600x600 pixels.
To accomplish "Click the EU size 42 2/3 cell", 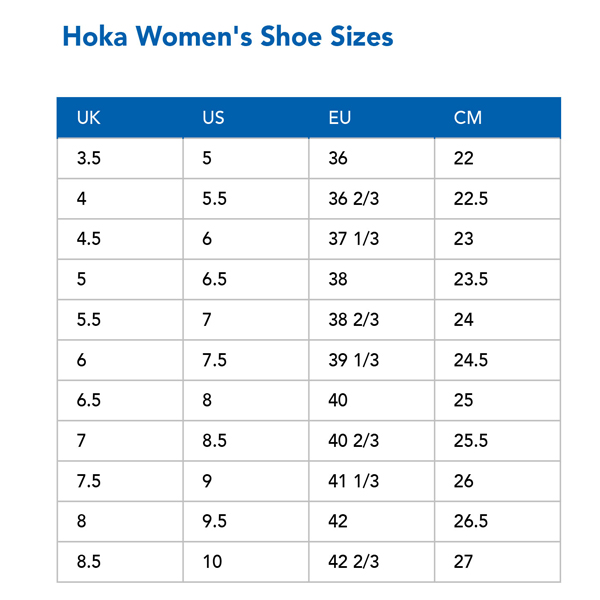I will [x=372, y=562].
